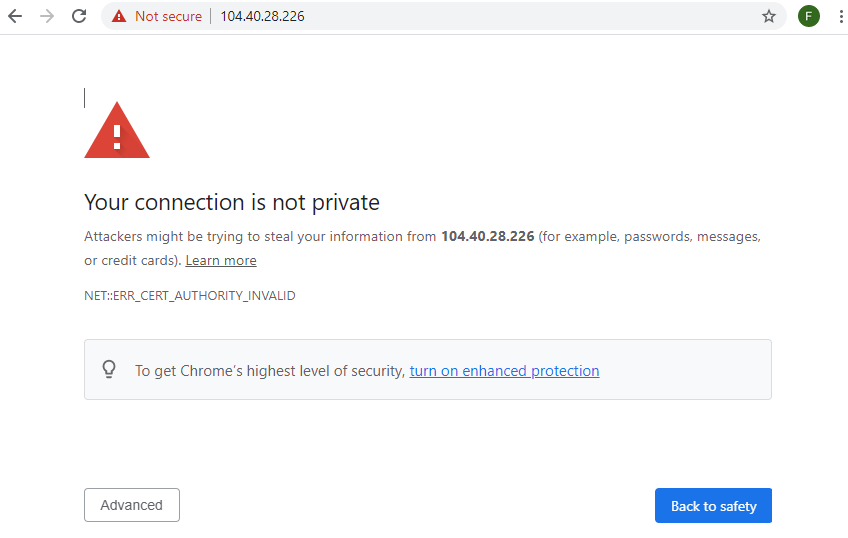Click the blue "Back to safety" button
This screenshot has width=848, height=538.
click(713, 506)
